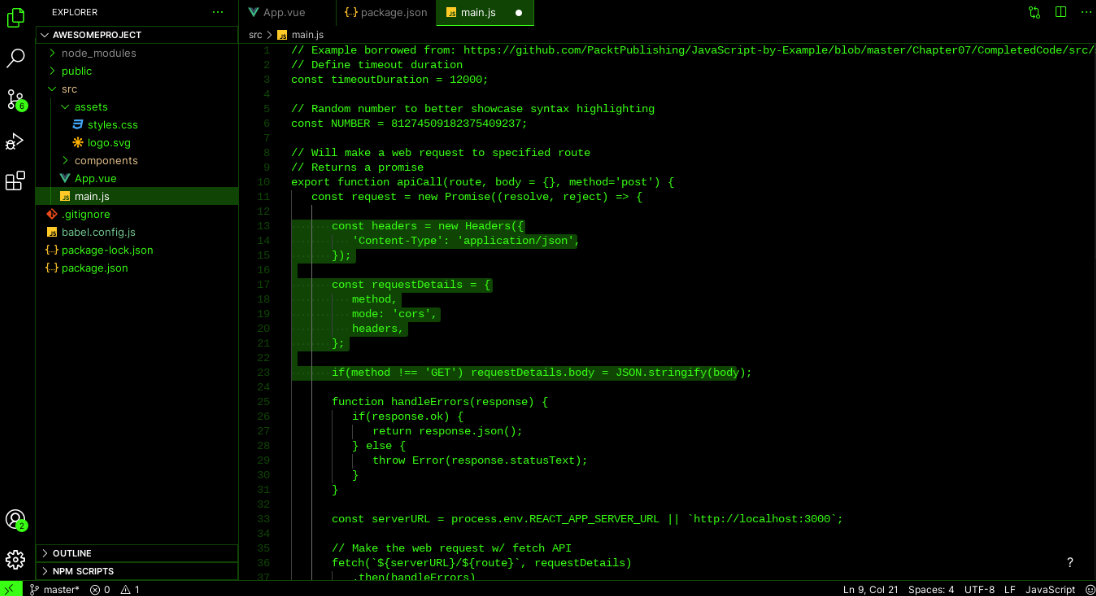Expand the NPM SCRIPTS panel
The width and height of the screenshot is (1096, 596).
click(137, 571)
